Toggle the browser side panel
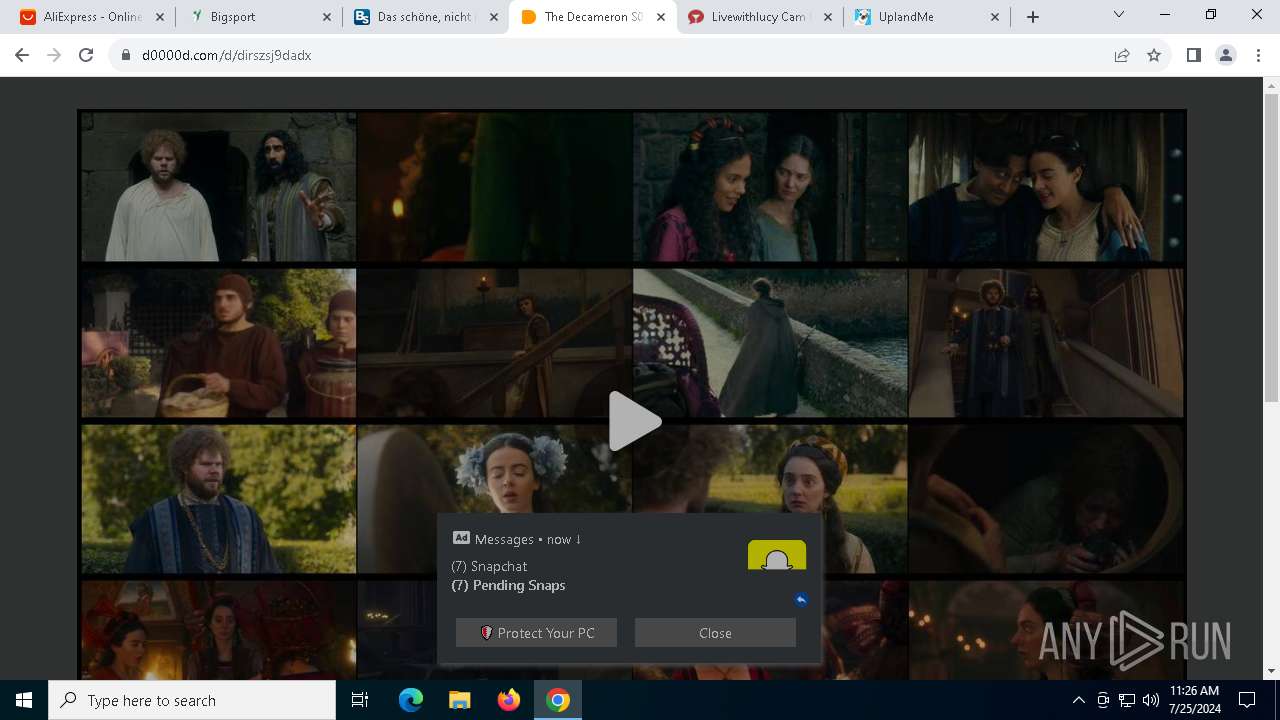1280x720 pixels. coord(1193,56)
